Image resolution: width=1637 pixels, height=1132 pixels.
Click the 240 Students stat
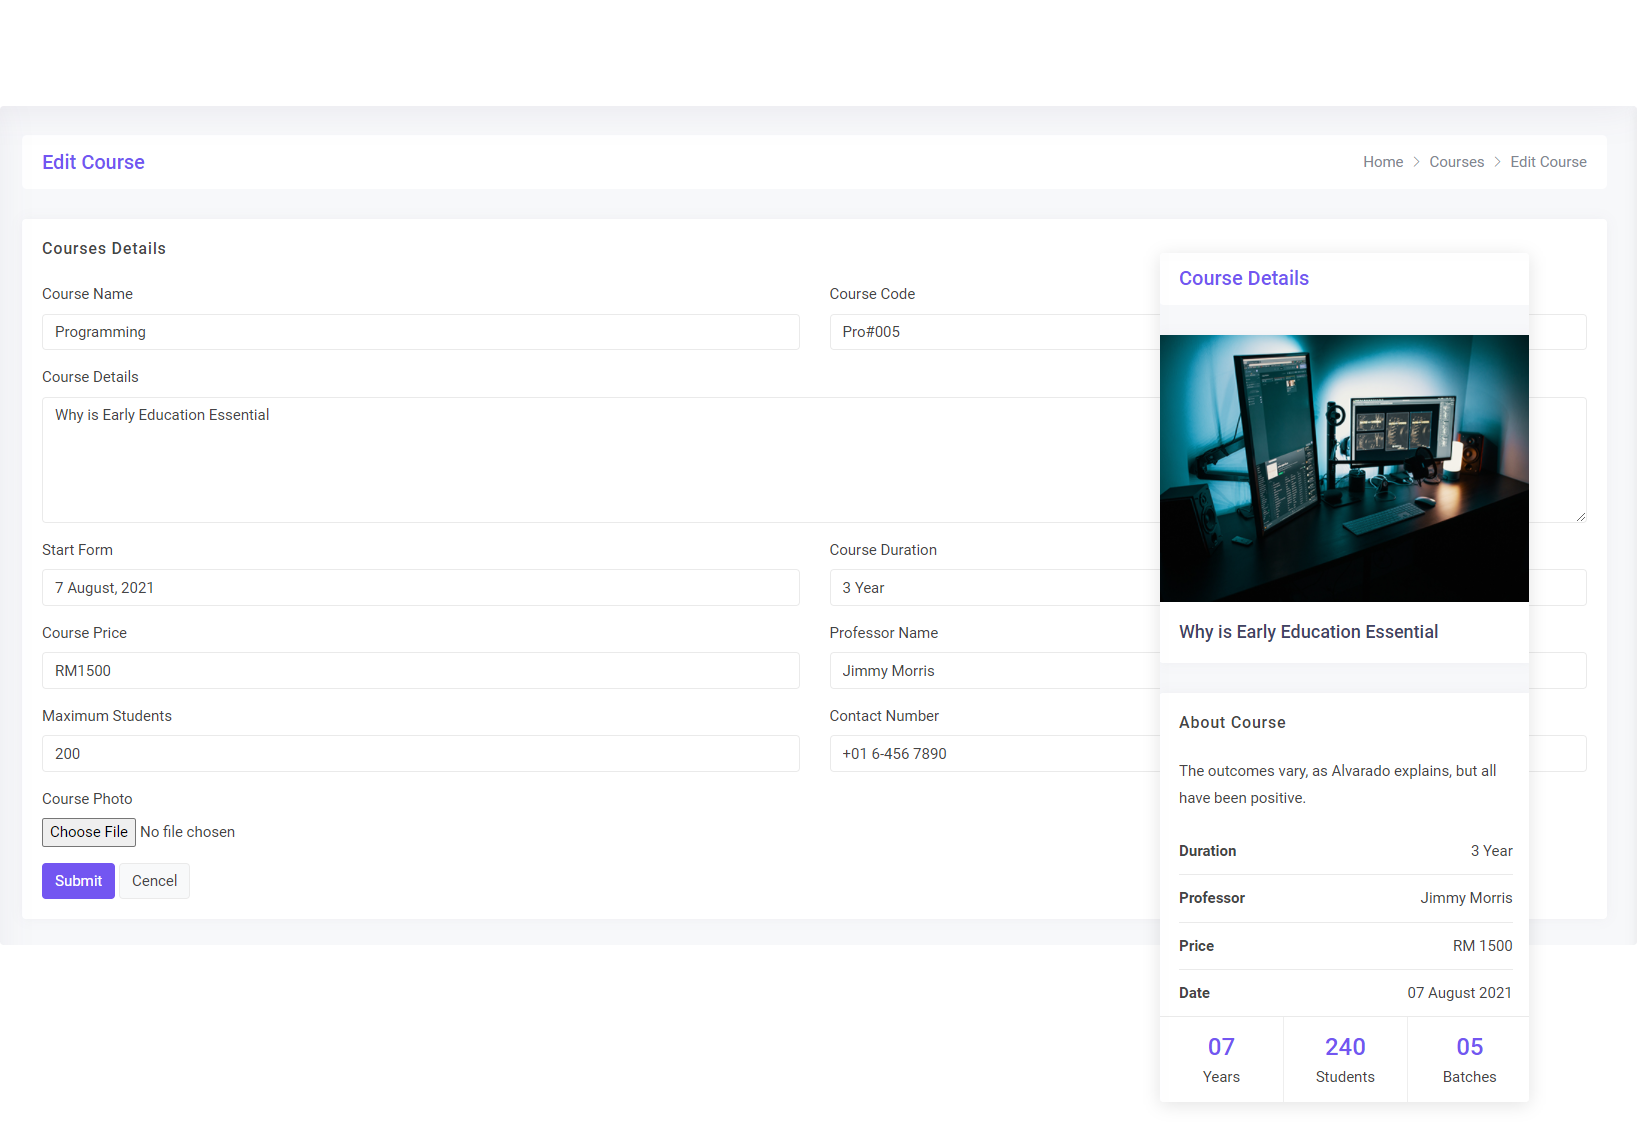click(x=1345, y=1059)
